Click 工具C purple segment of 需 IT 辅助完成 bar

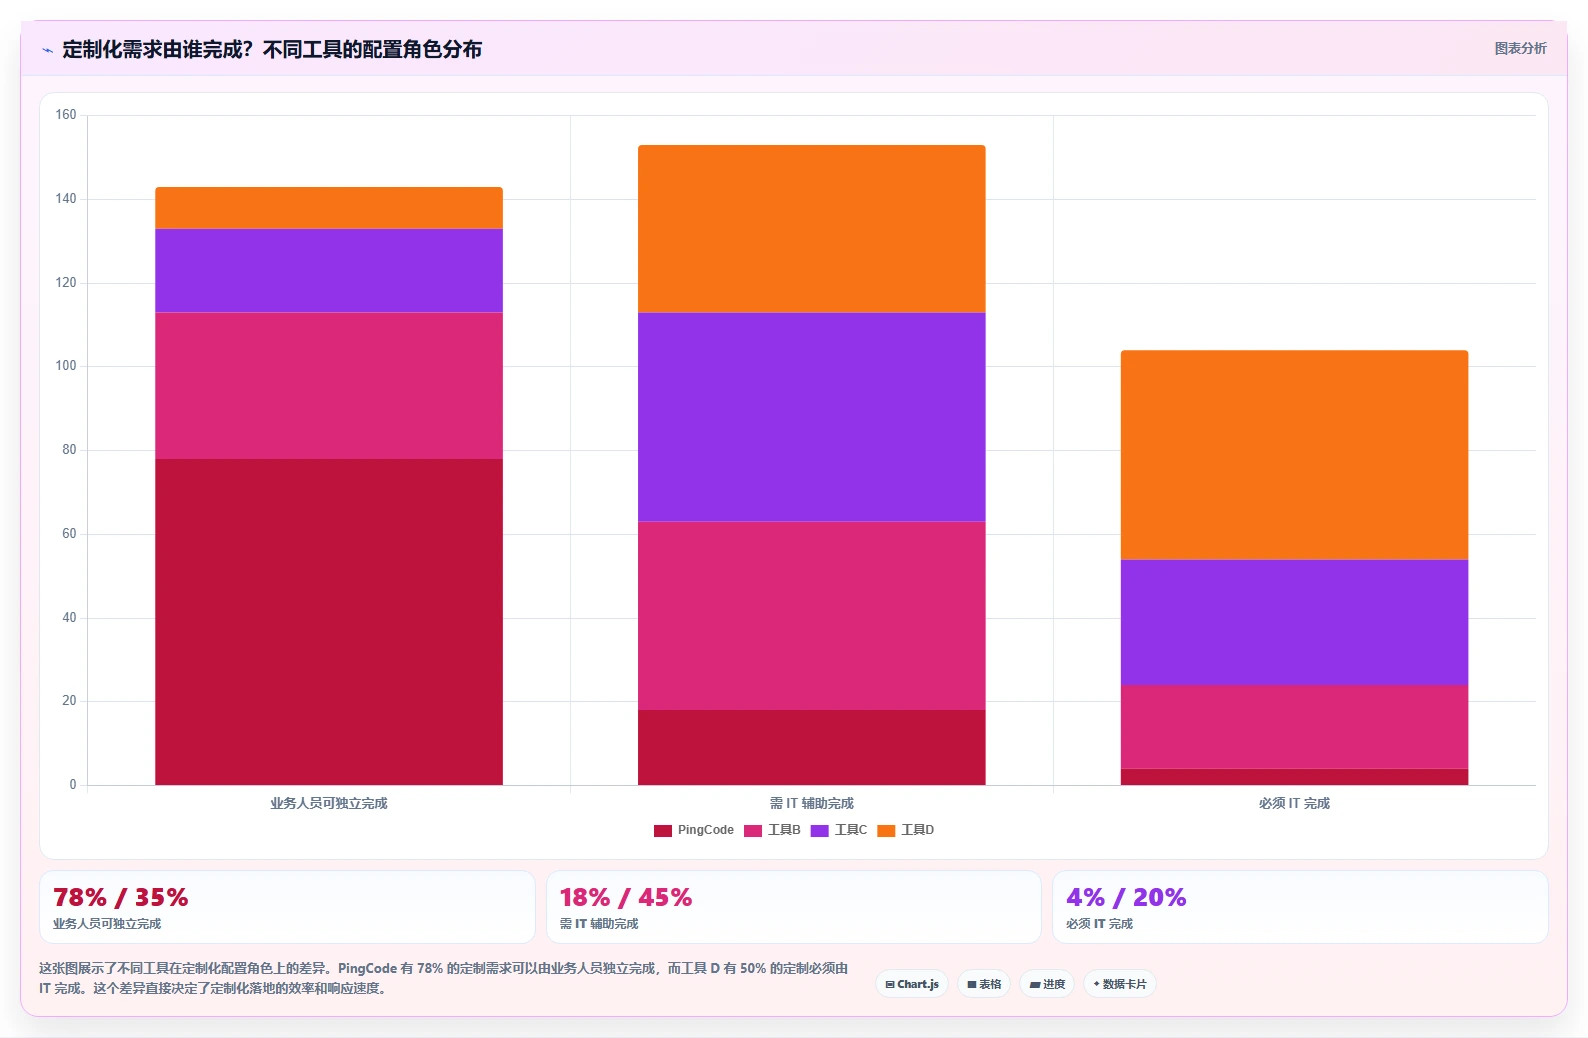point(812,417)
